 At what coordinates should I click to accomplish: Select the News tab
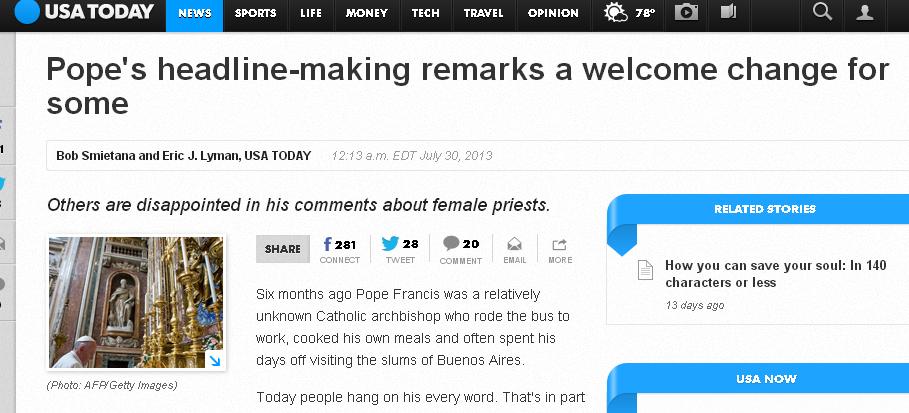194,14
